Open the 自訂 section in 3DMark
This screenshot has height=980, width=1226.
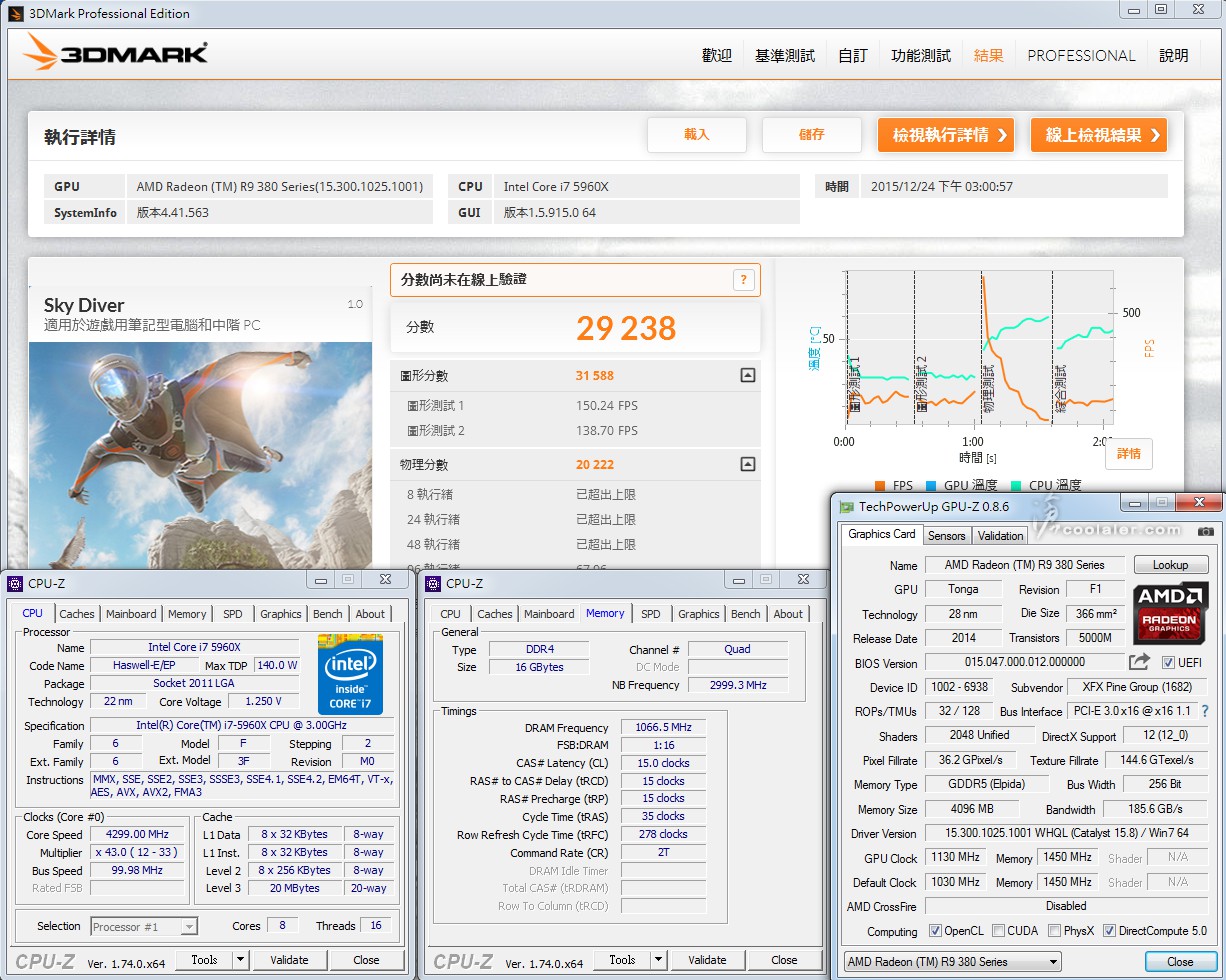(x=853, y=56)
